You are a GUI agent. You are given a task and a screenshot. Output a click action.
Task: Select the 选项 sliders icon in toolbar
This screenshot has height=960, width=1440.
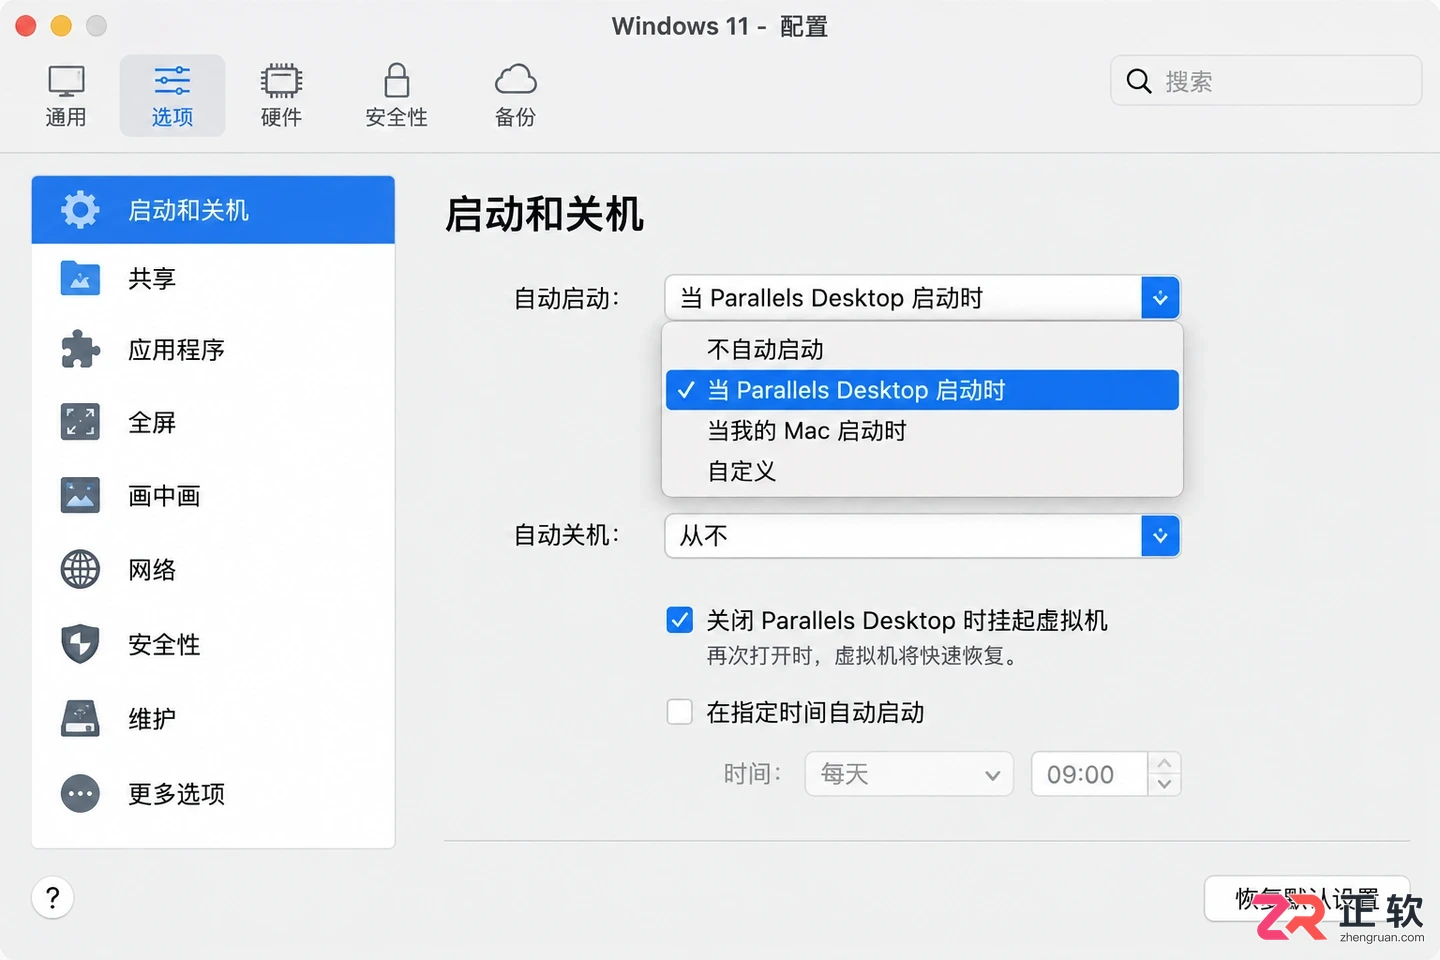tap(172, 81)
